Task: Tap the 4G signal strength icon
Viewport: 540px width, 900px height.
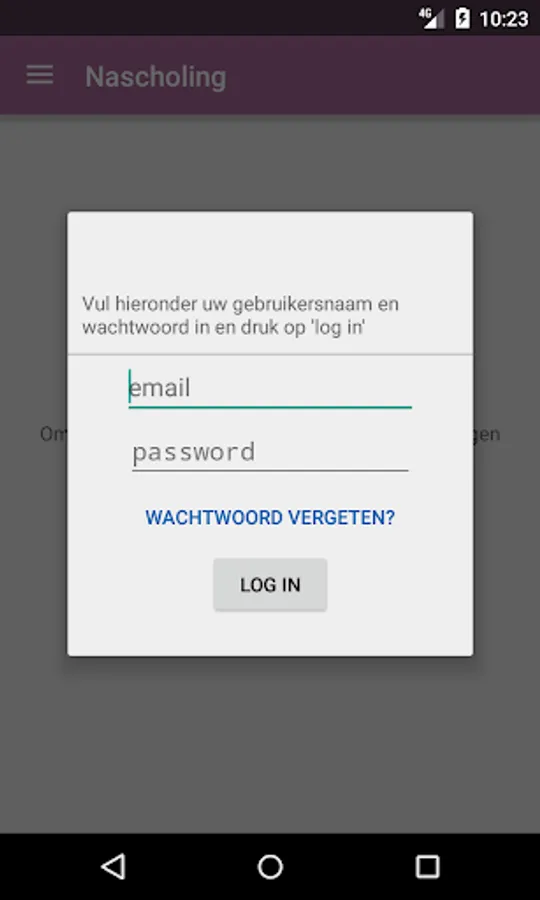Action: tap(432, 18)
